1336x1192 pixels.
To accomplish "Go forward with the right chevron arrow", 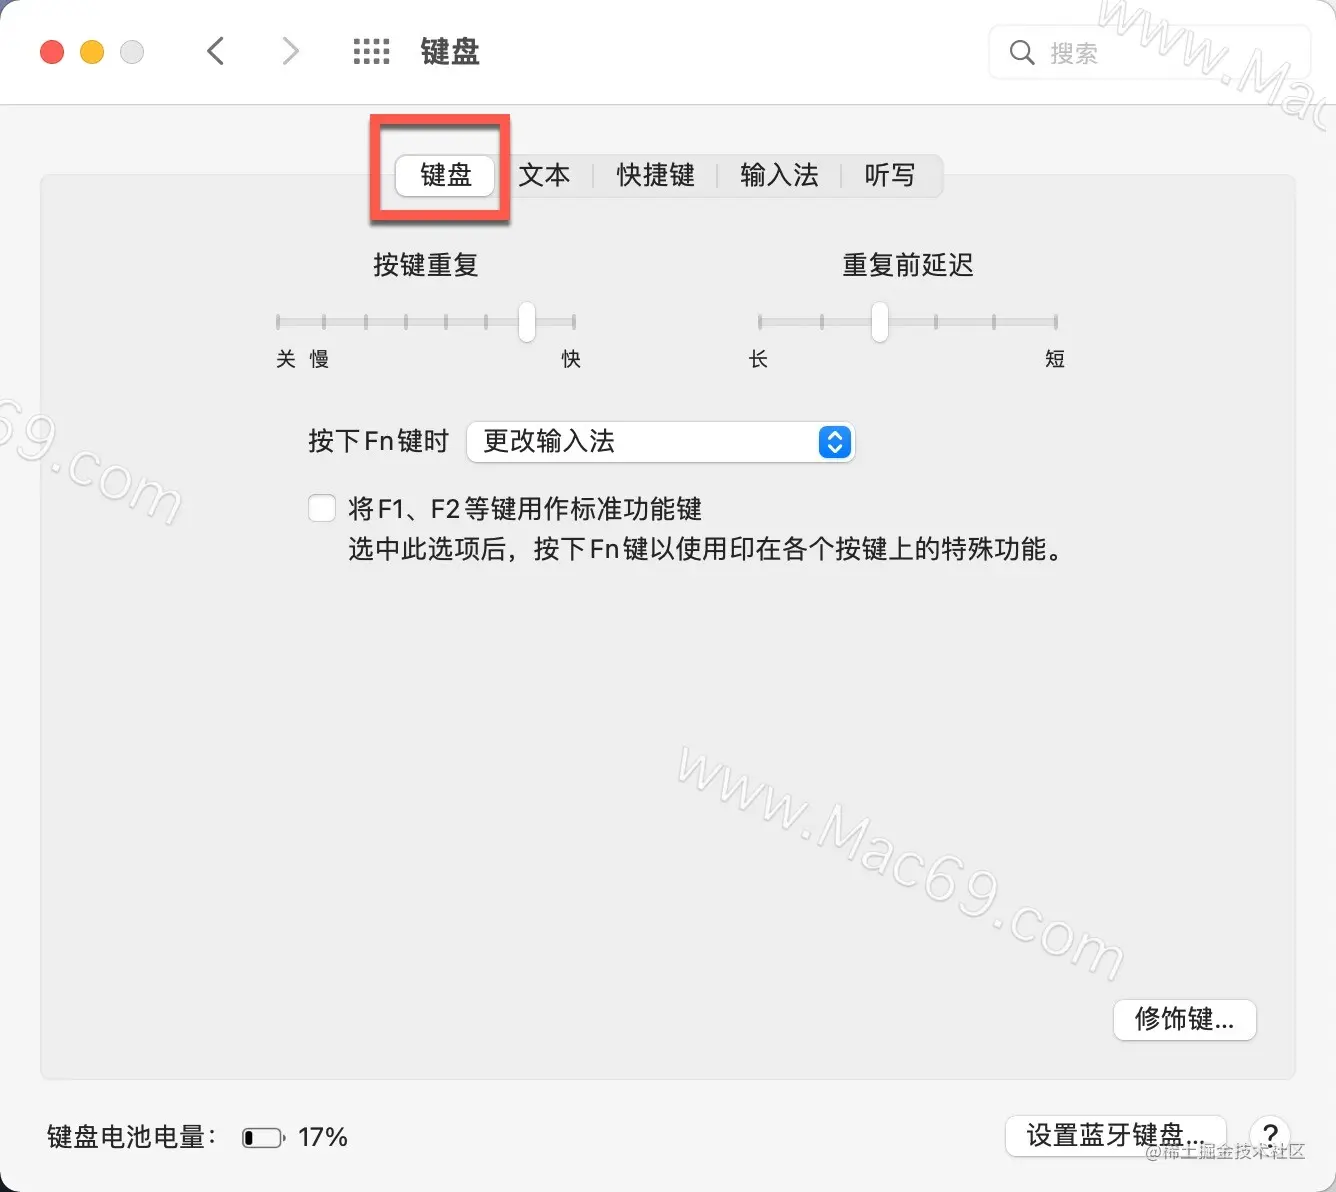I will (290, 51).
